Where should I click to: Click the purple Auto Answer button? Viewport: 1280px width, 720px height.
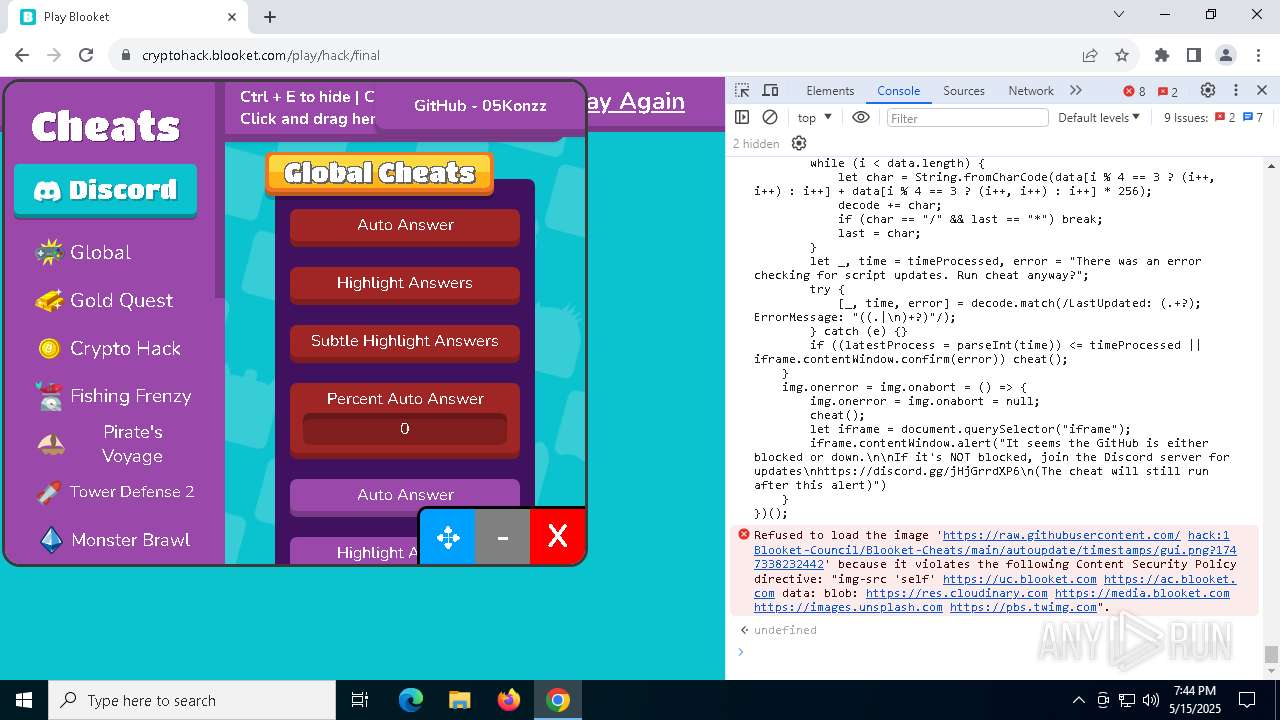coord(405,495)
